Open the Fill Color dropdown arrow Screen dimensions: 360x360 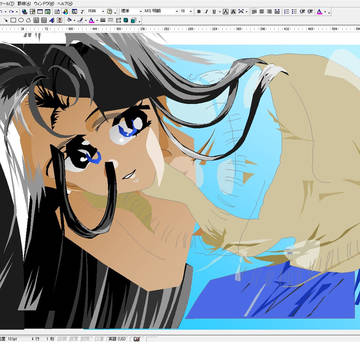coord(74,20)
